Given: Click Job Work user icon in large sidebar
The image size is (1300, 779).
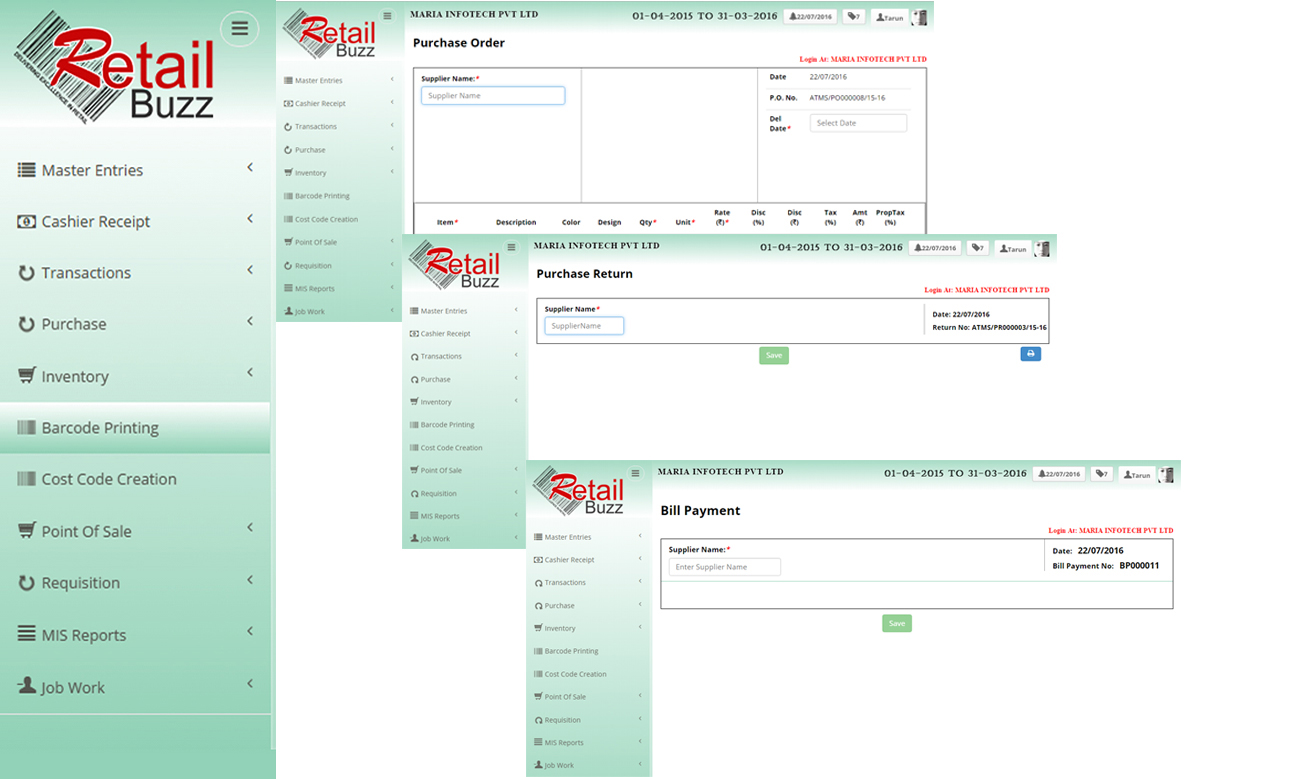Looking at the screenshot, I should 27,686.
